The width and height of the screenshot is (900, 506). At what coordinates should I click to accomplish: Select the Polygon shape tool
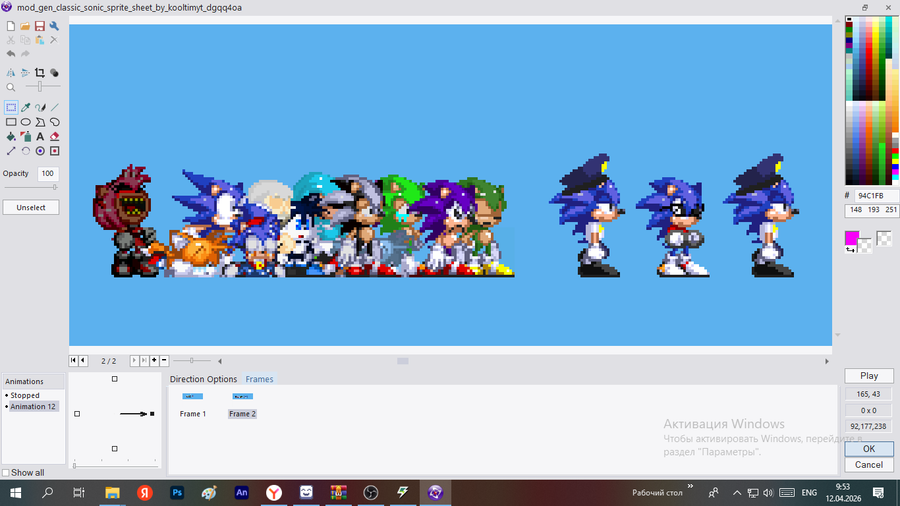pos(40,122)
